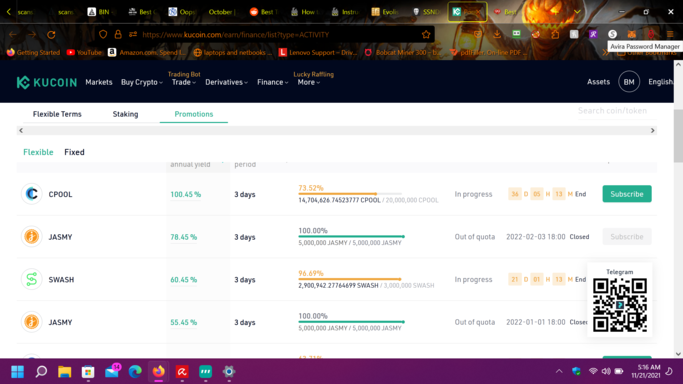Screen dimensions: 683x384
Task: Switch to the Staking tab
Action: pyautogui.click(x=125, y=114)
